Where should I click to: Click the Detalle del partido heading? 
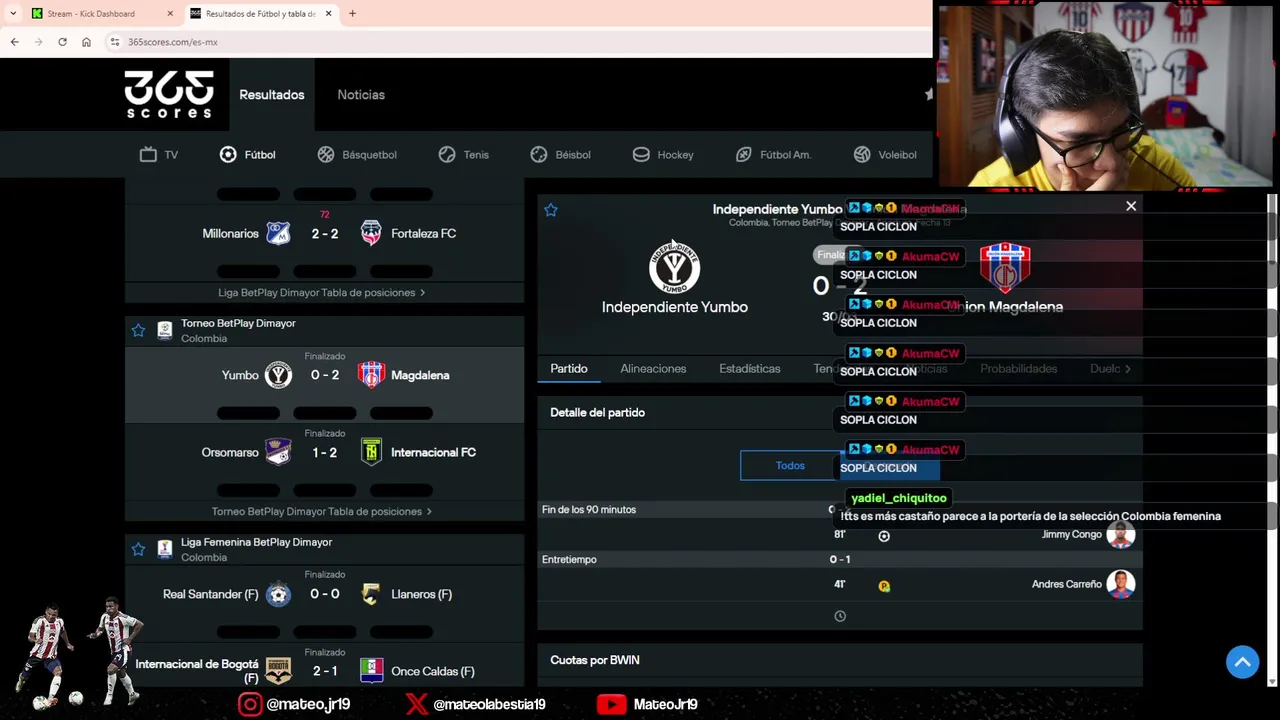click(597, 412)
